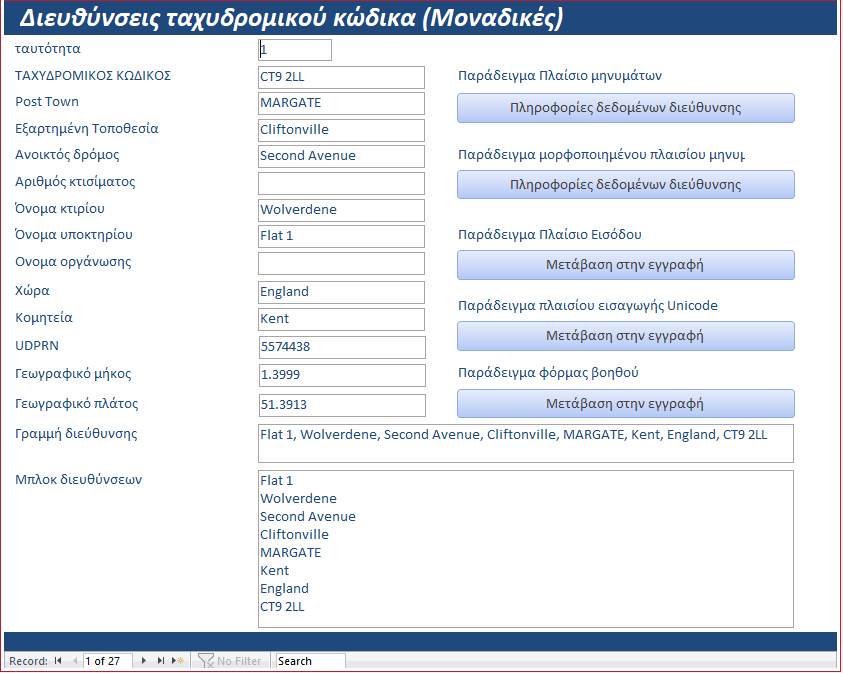This screenshot has height=673, width=843.
Task: Click the Γραμμή διεύθυνσης address line box
Action: (526, 443)
